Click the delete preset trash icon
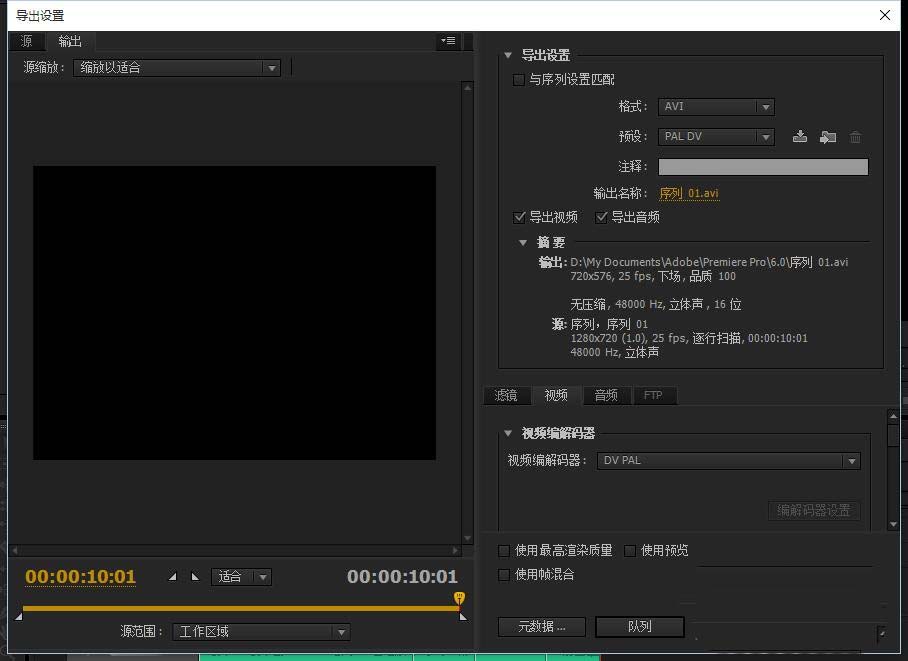 click(x=855, y=137)
